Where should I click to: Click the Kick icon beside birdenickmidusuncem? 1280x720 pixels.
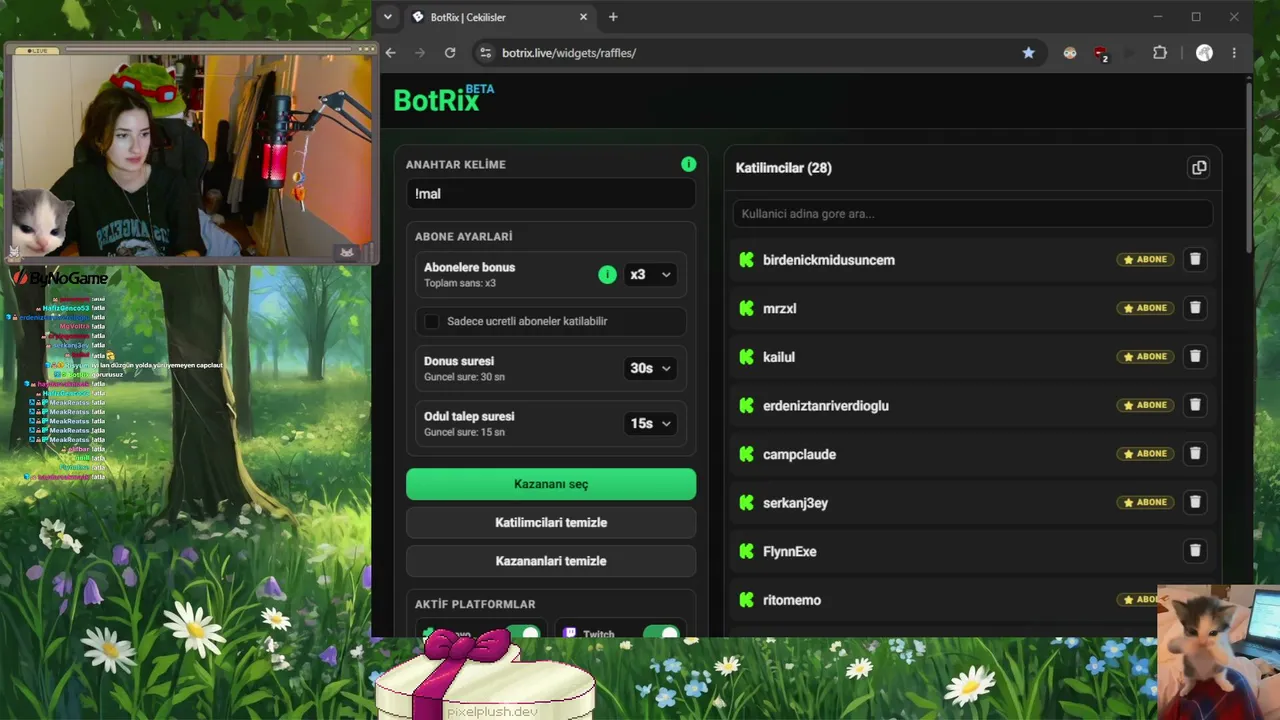pyautogui.click(x=746, y=260)
